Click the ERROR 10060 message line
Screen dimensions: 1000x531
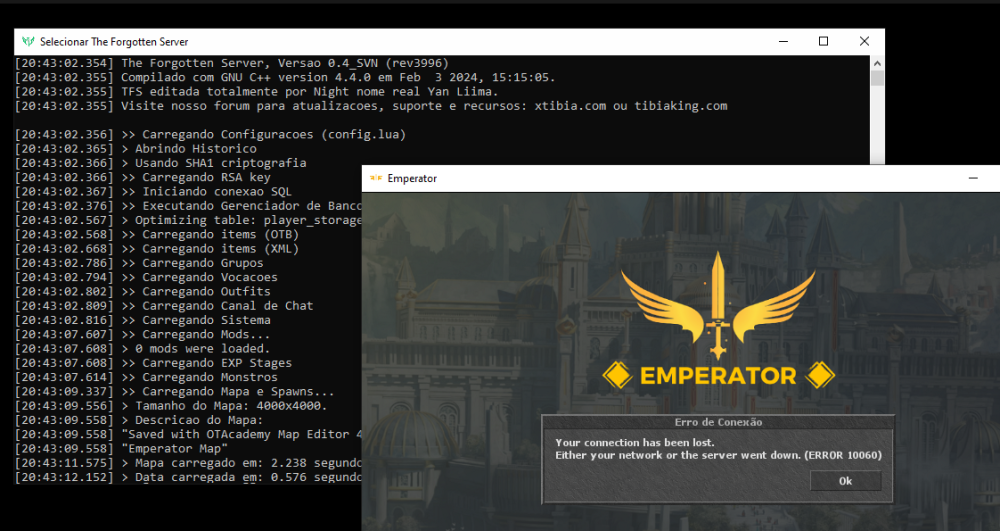coord(718,455)
